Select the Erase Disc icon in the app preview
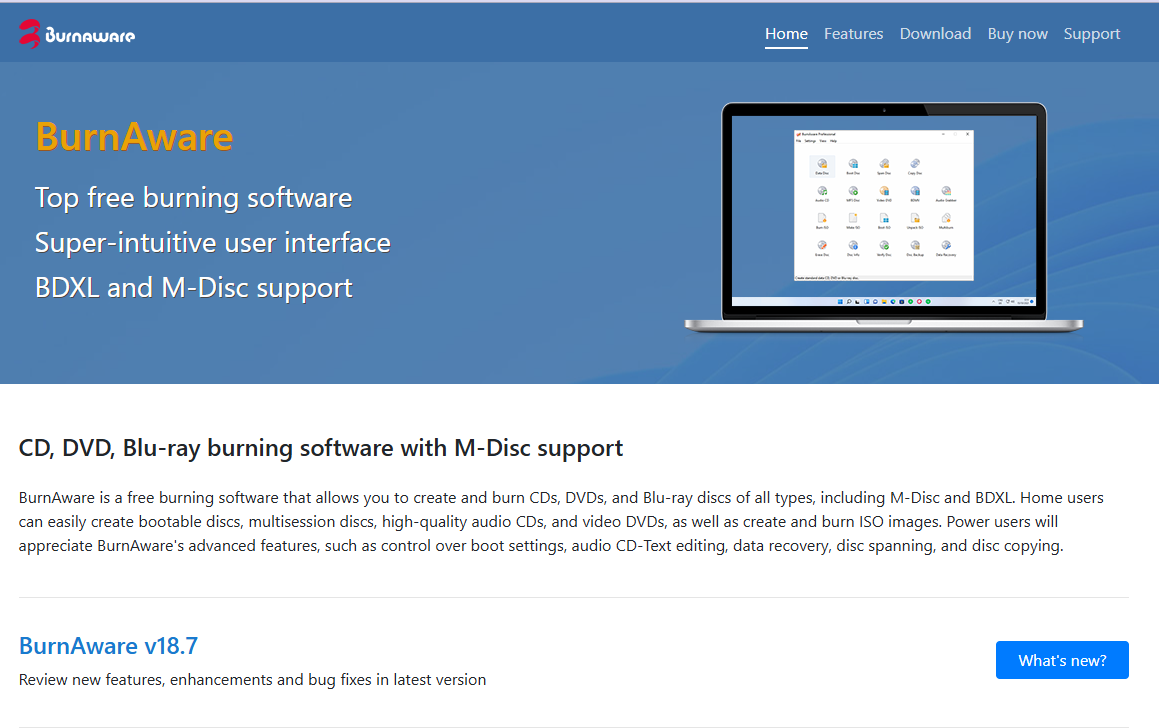Image resolution: width=1159 pixels, height=728 pixels. pos(822,246)
